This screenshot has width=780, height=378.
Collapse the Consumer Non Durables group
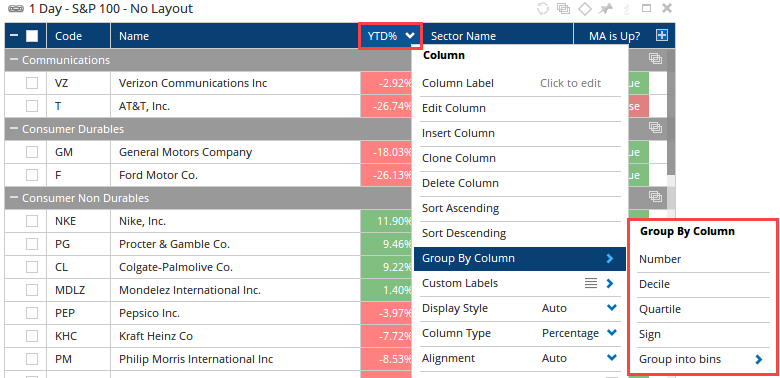[x=13, y=198]
